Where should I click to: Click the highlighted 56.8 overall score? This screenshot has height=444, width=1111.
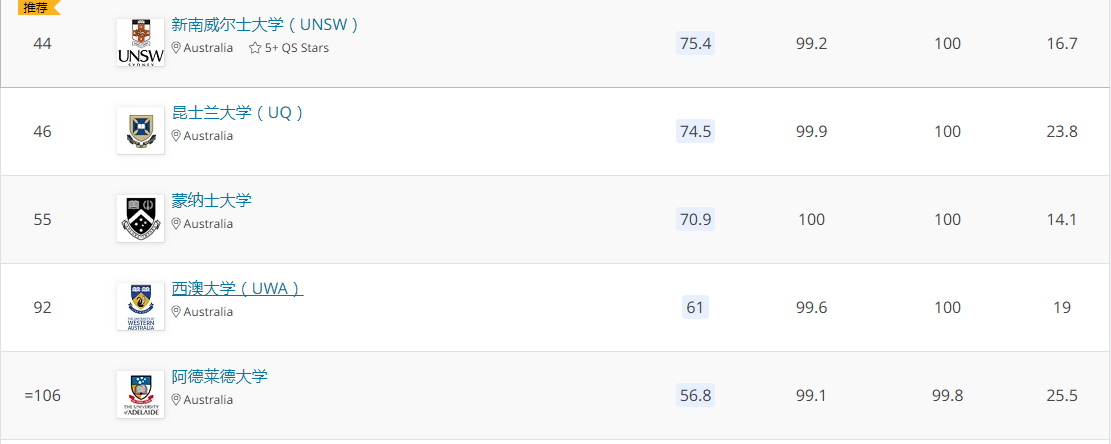tap(695, 395)
